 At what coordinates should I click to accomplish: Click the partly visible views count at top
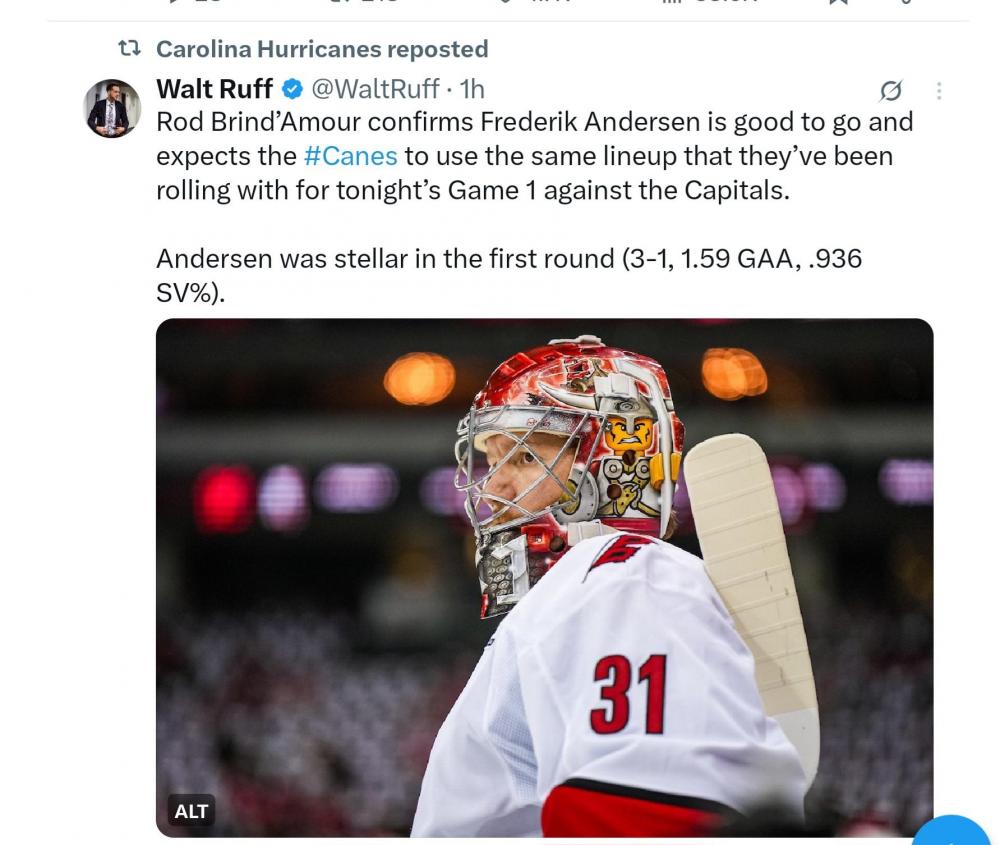[x=700, y=3]
